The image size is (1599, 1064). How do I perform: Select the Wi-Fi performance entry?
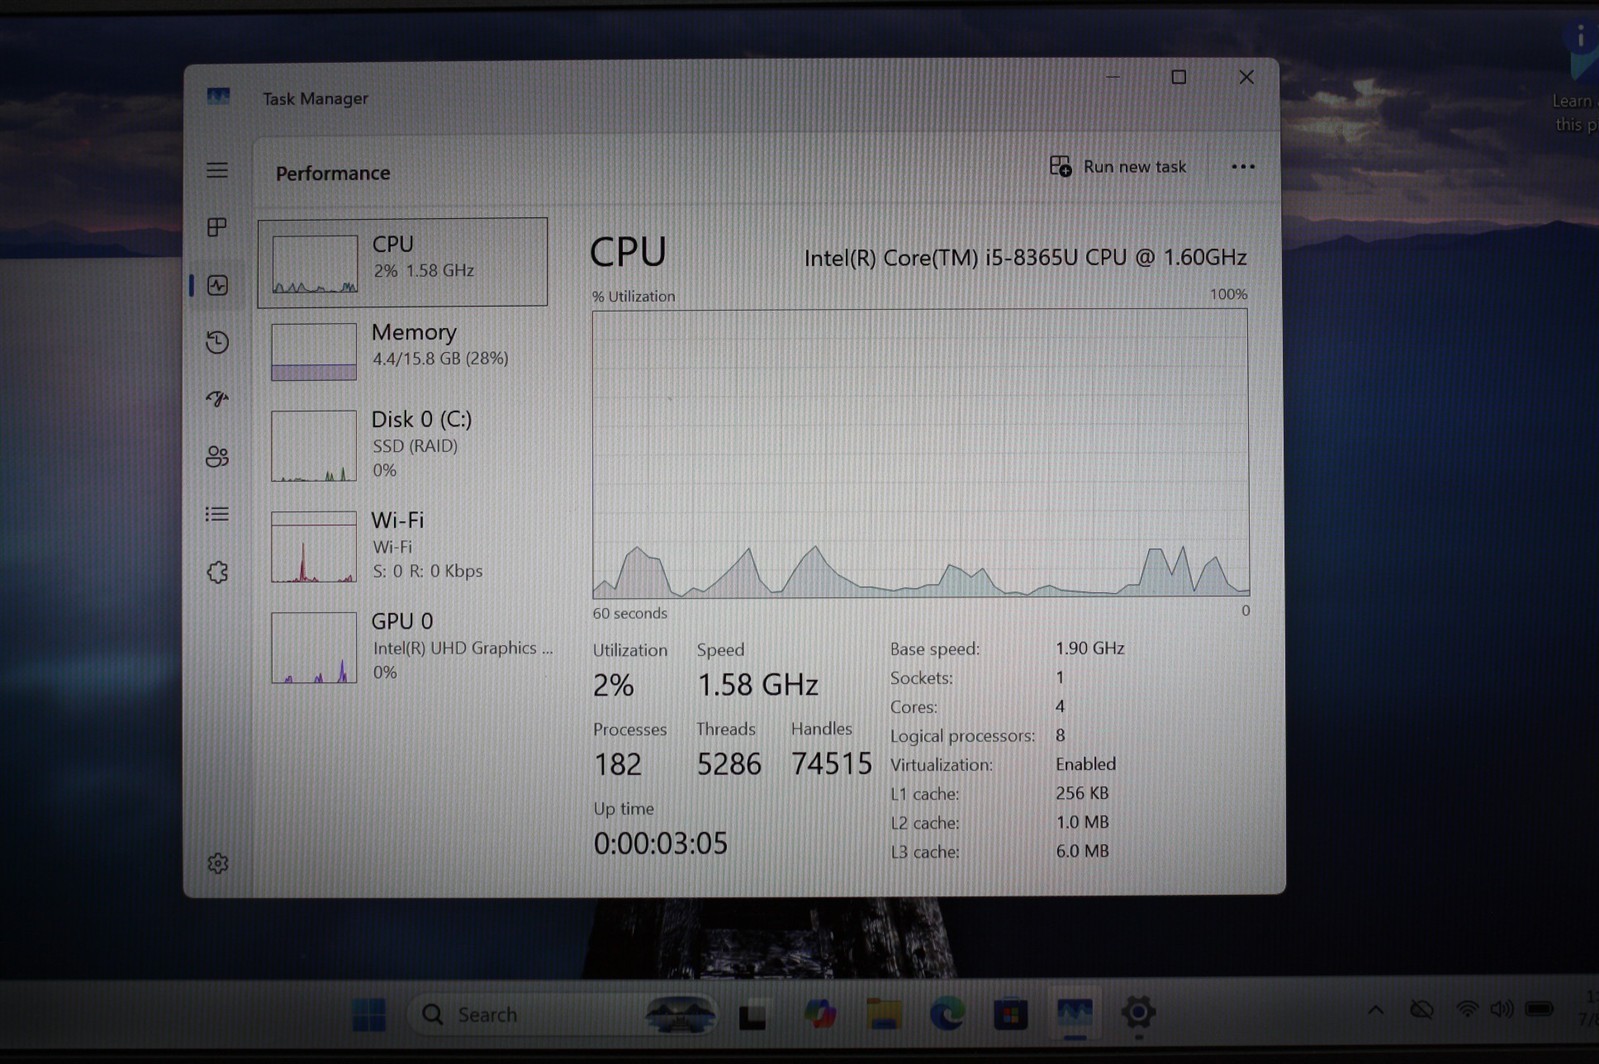tap(402, 545)
